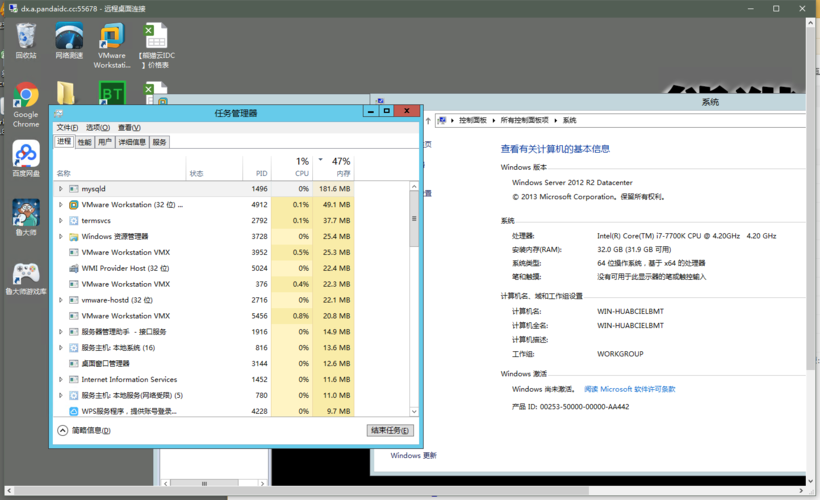Open the 文件(F) menu in Task Manager
The image size is (820, 500).
[x=67, y=128]
